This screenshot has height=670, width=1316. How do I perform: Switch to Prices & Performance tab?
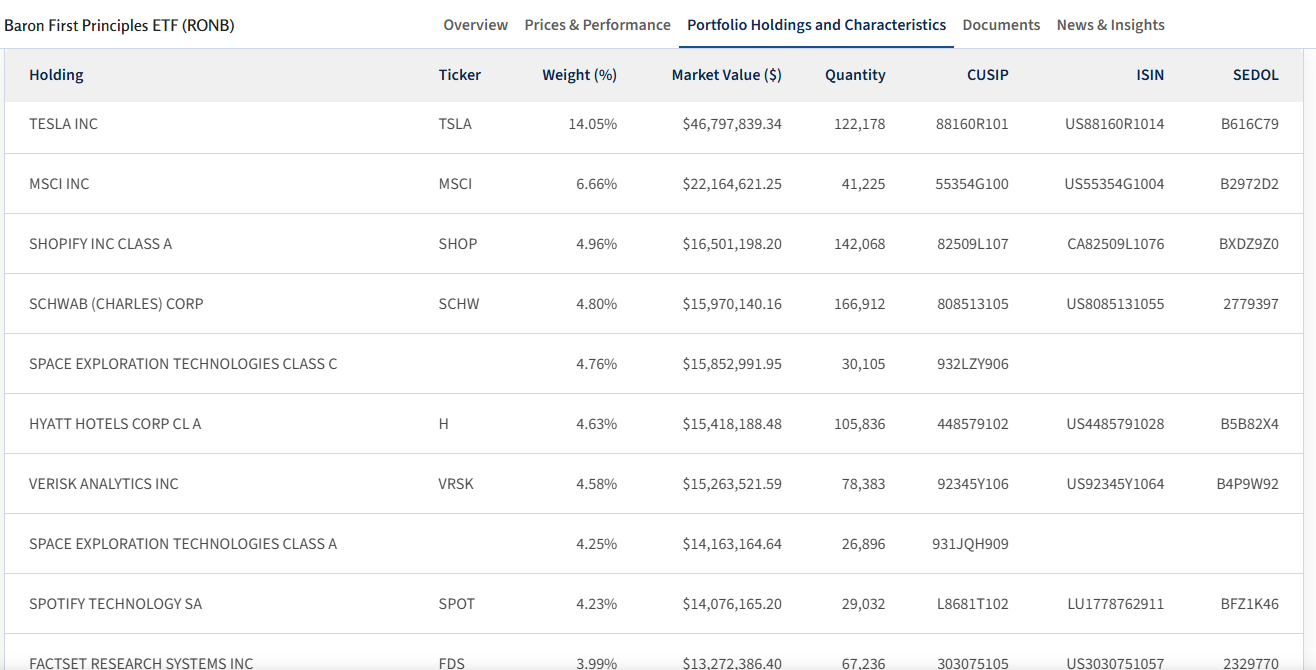coord(597,25)
